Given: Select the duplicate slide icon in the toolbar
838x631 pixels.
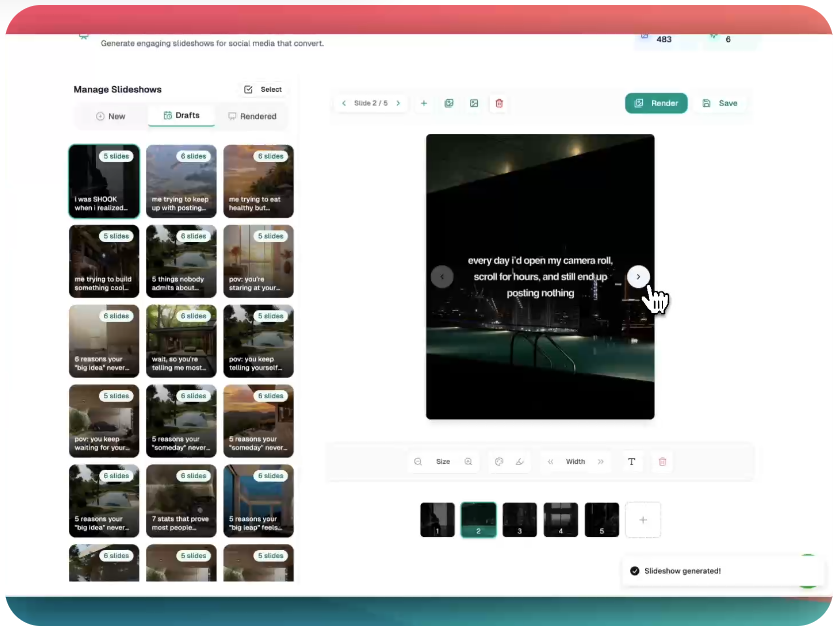Looking at the screenshot, I should point(449,103).
